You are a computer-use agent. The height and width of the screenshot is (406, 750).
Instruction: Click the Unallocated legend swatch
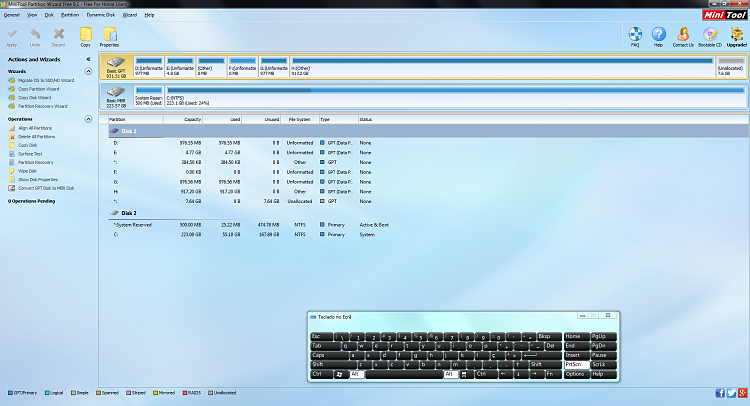point(210,393)
